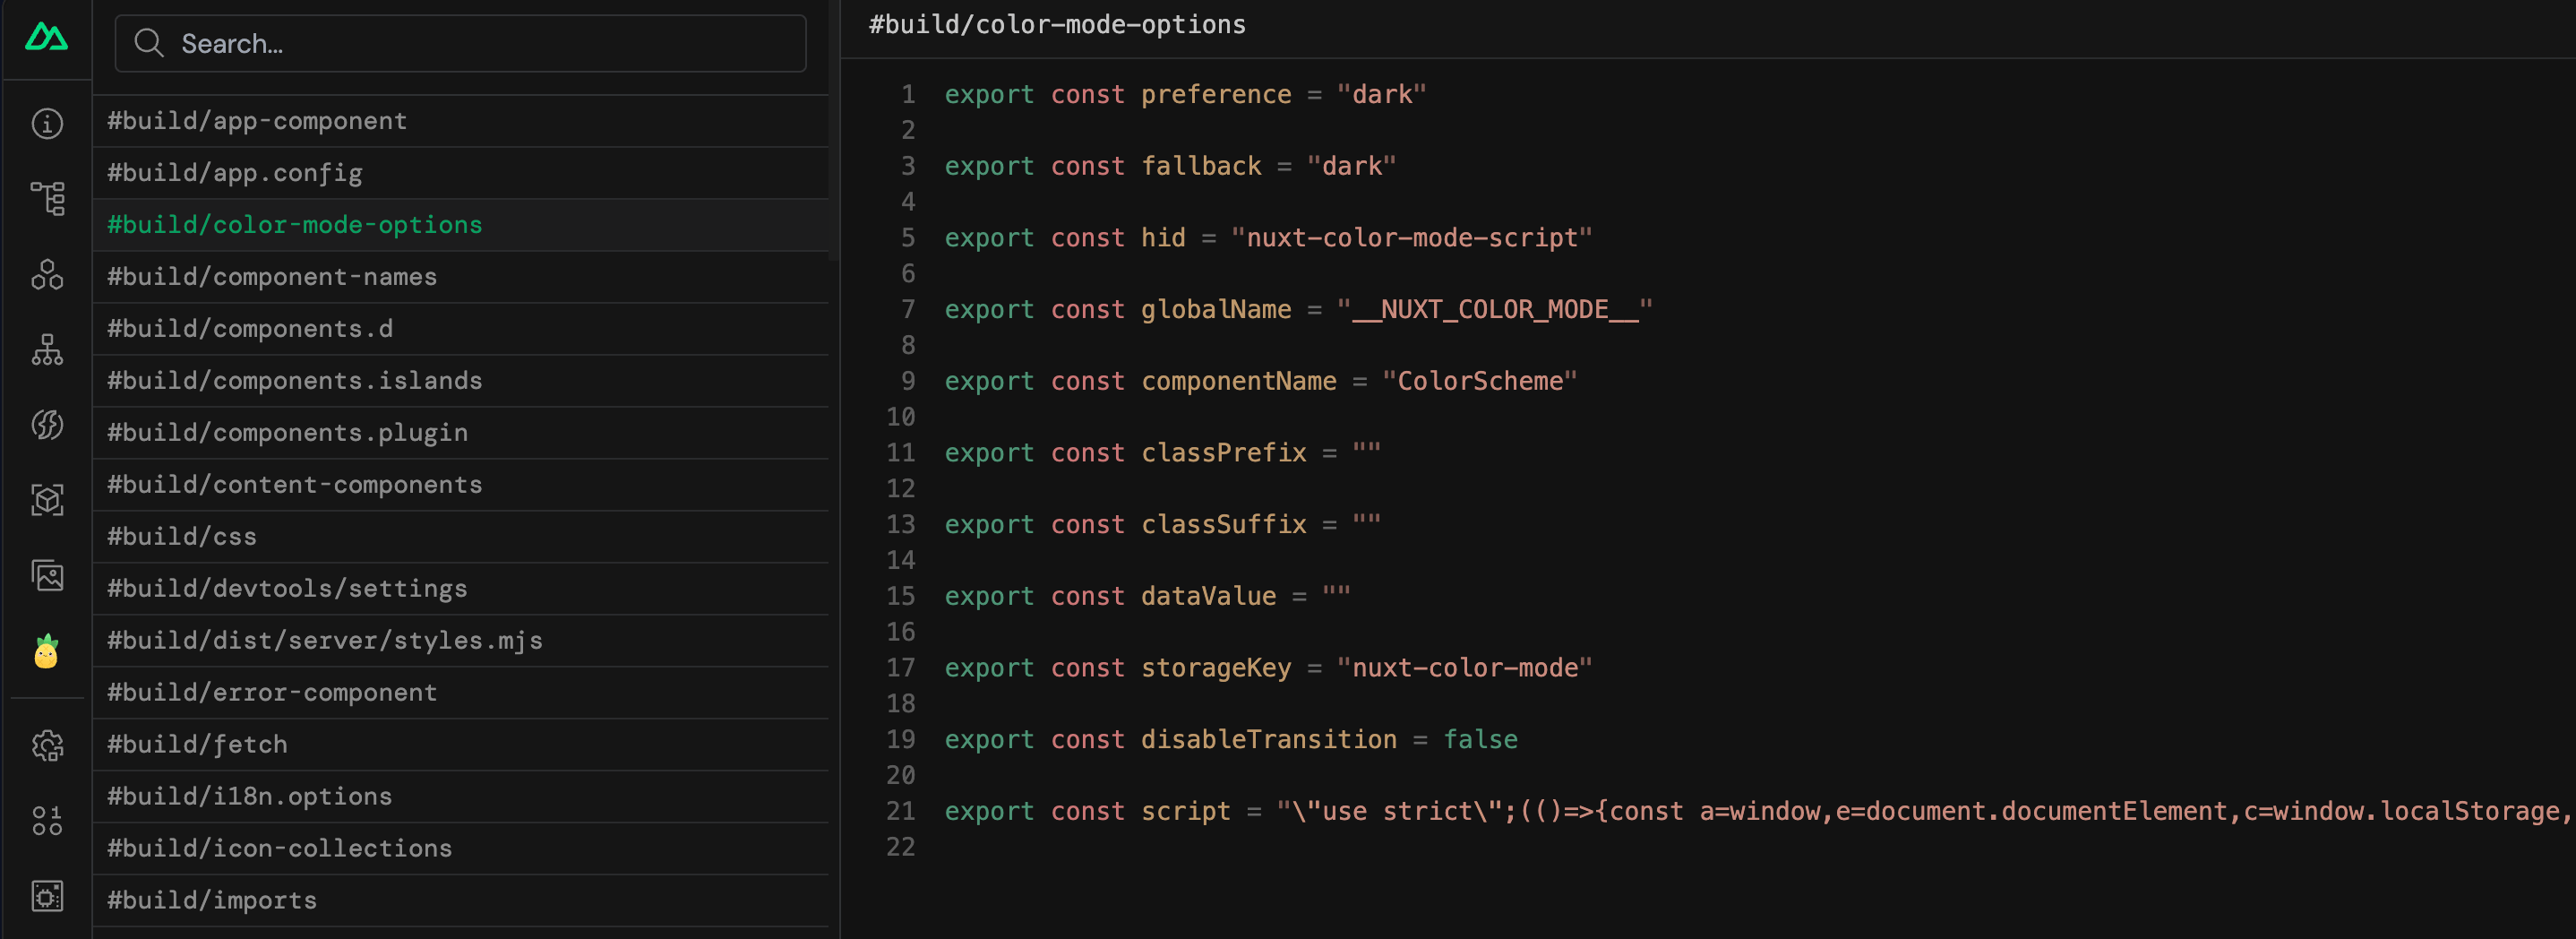
Task: Select #build/color-mode-options file
Action: click(x=460, y=225)
